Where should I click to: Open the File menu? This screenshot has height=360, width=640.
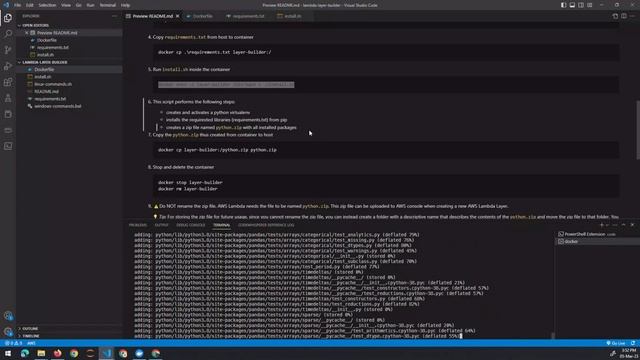pos(18,5)
